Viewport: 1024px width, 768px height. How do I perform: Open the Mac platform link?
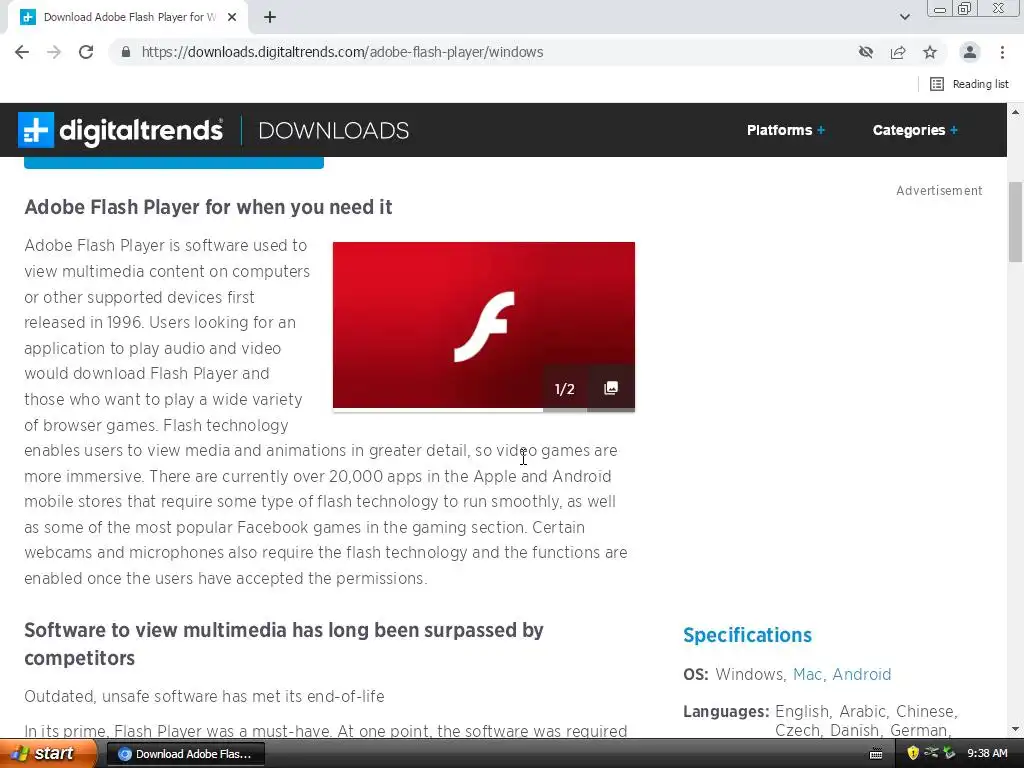808,674
